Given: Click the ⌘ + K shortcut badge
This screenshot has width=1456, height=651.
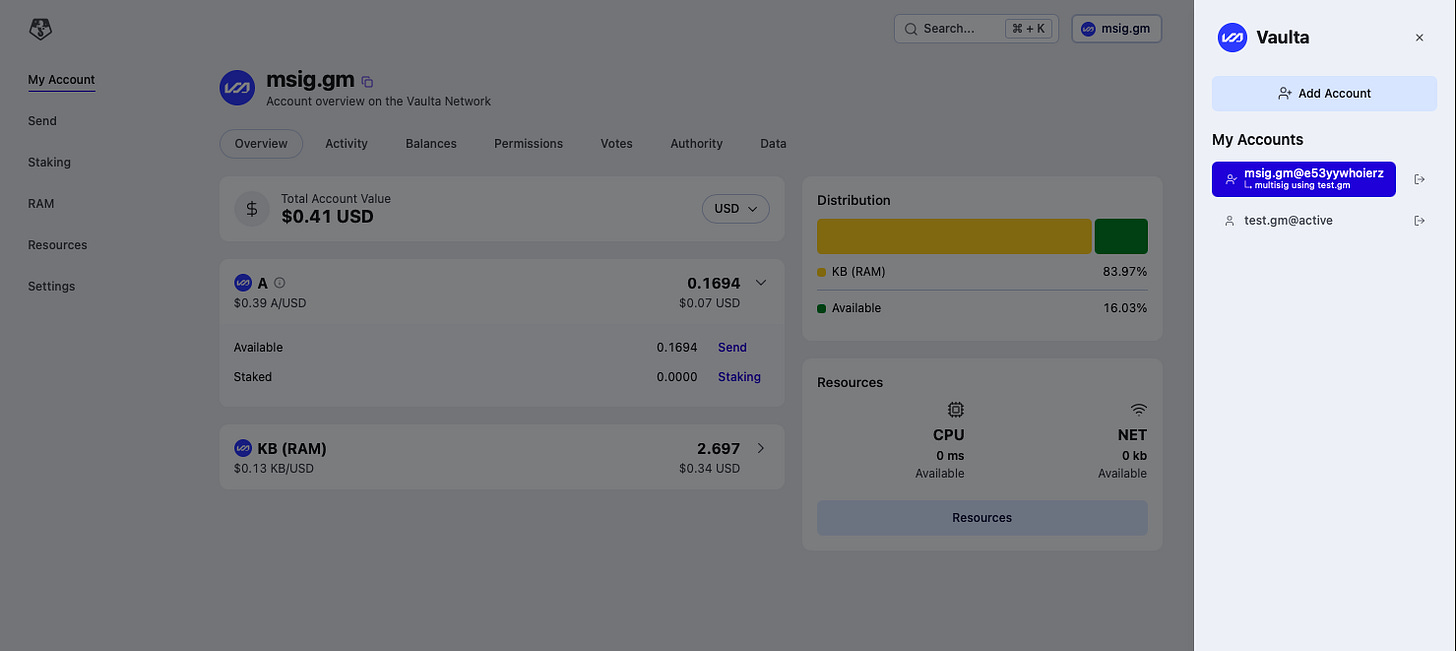Looking at the screenshot, I should pyautogui.click(x=1028, y=29).
